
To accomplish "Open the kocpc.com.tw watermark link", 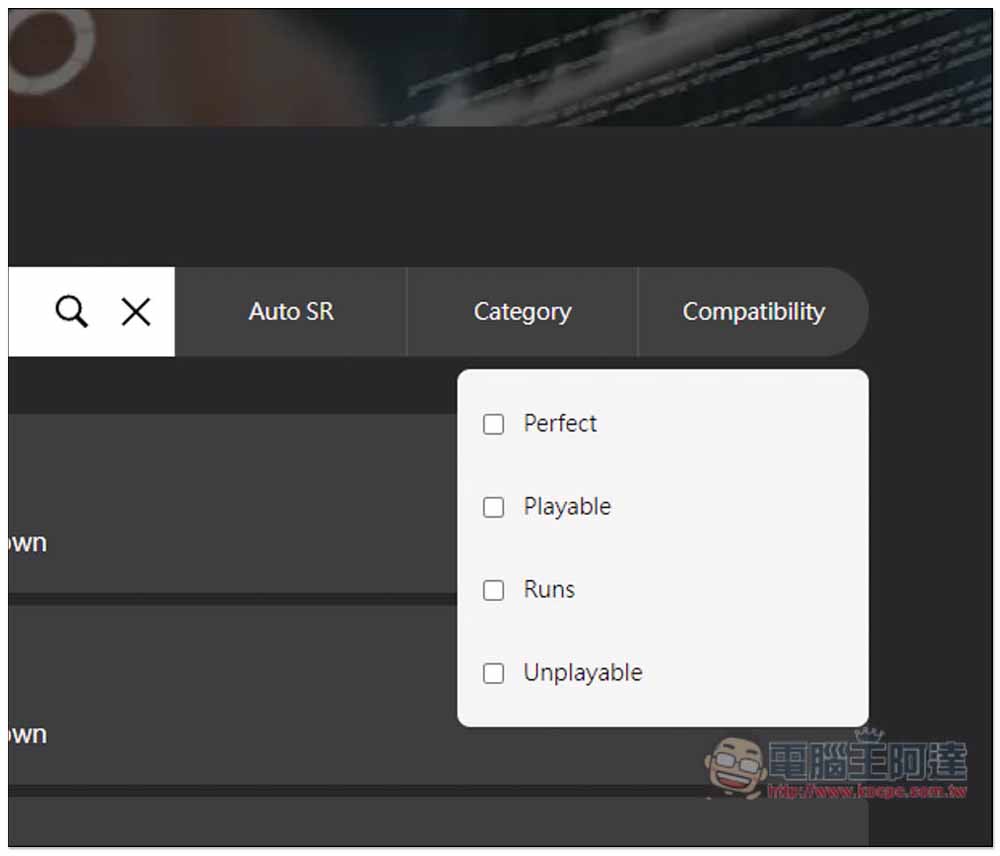I will pyautogui.click(x=868, y=792).
